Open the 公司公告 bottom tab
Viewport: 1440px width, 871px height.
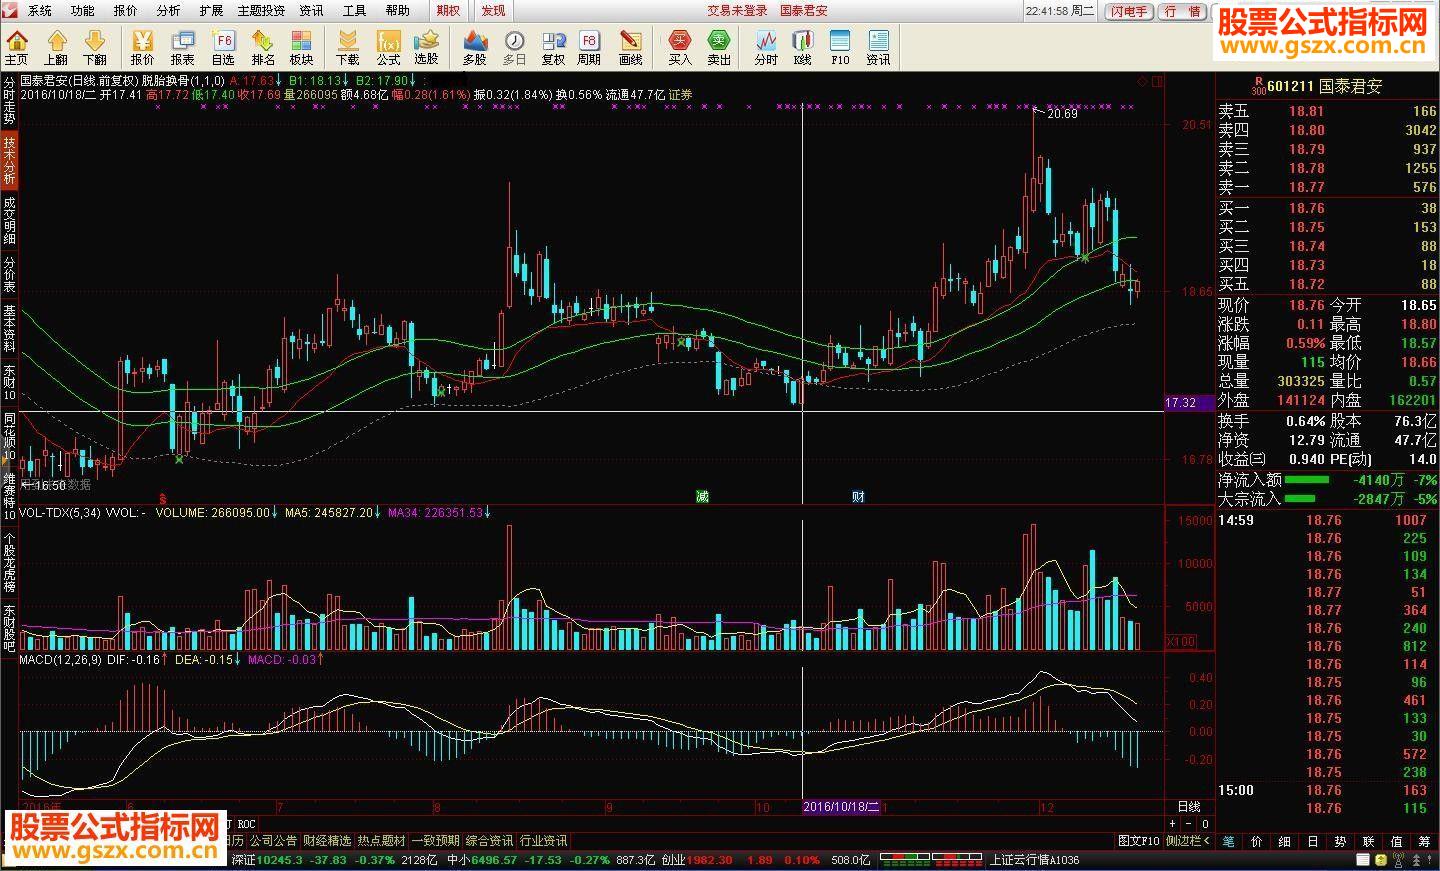coord(273,841)
